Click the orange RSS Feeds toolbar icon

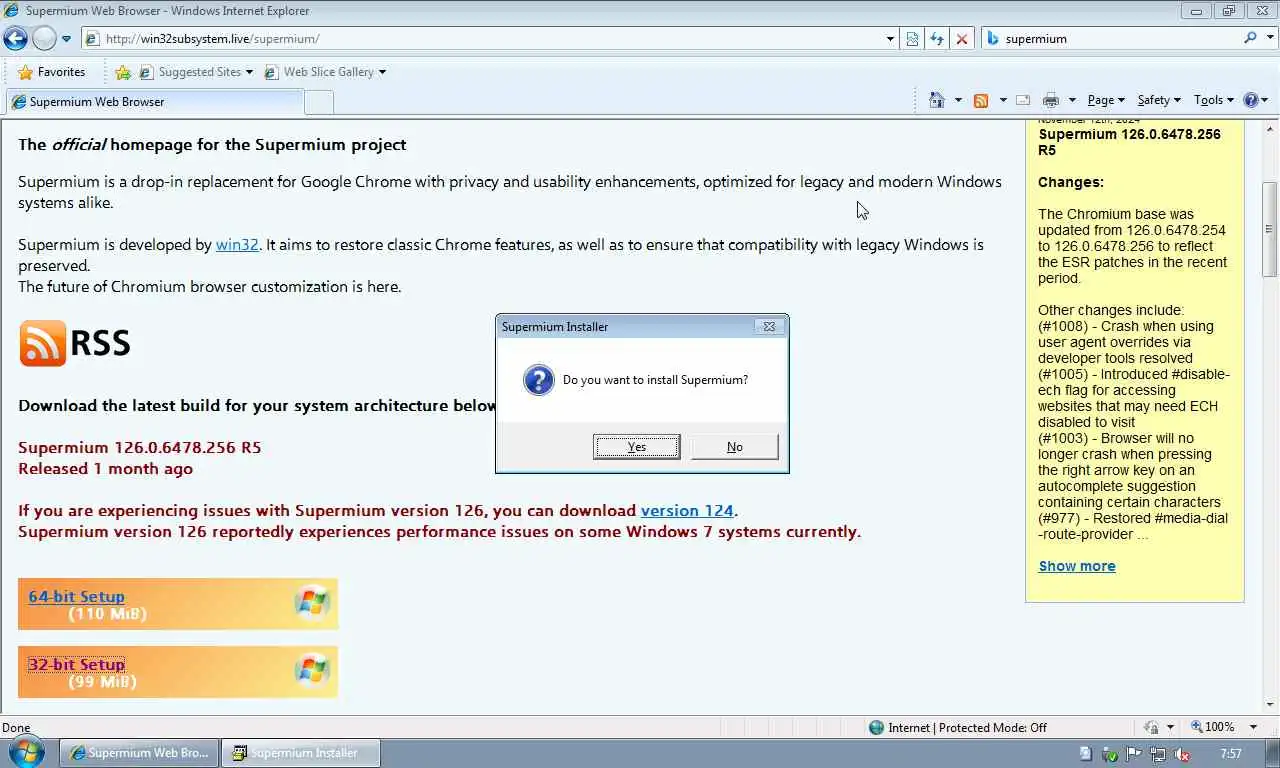[981, 100]
